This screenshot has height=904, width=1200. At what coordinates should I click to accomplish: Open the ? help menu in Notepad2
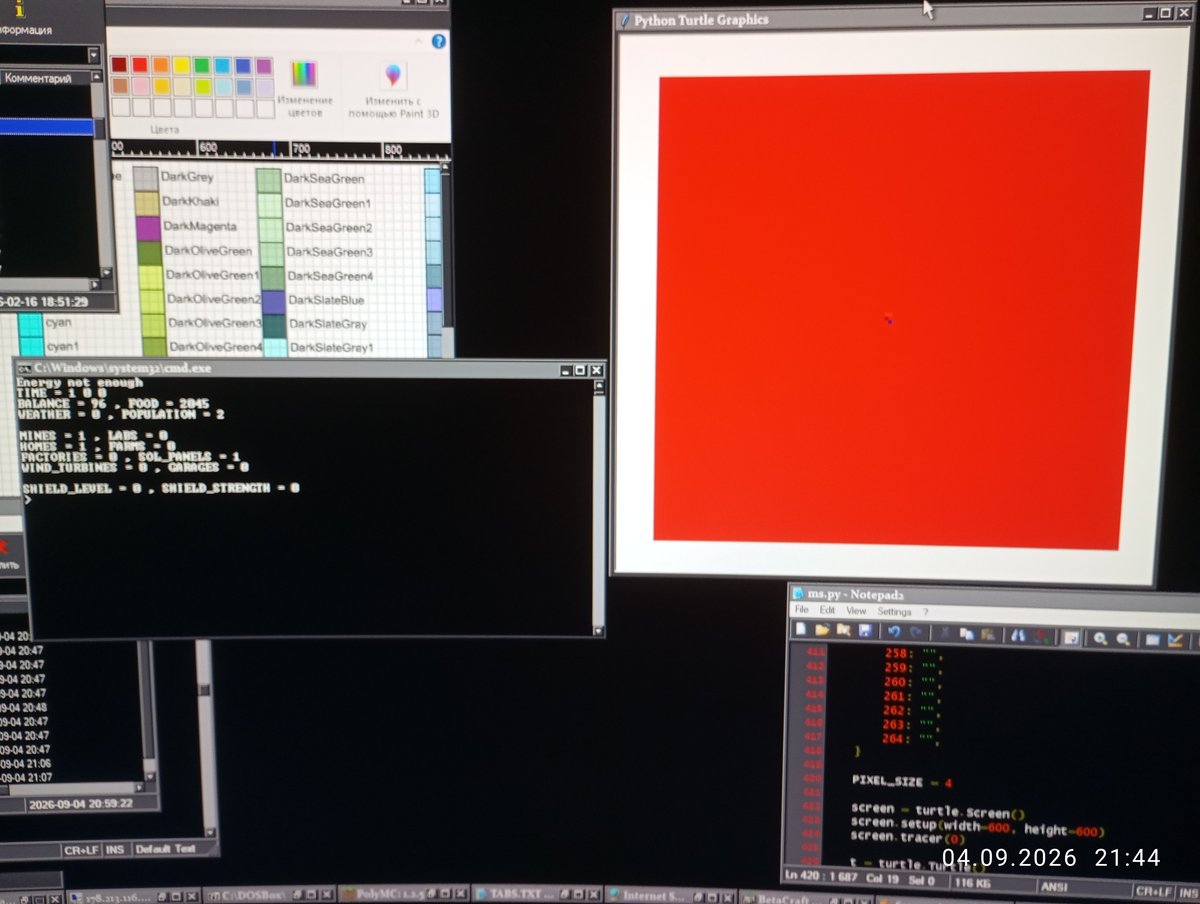pos(925,612)
